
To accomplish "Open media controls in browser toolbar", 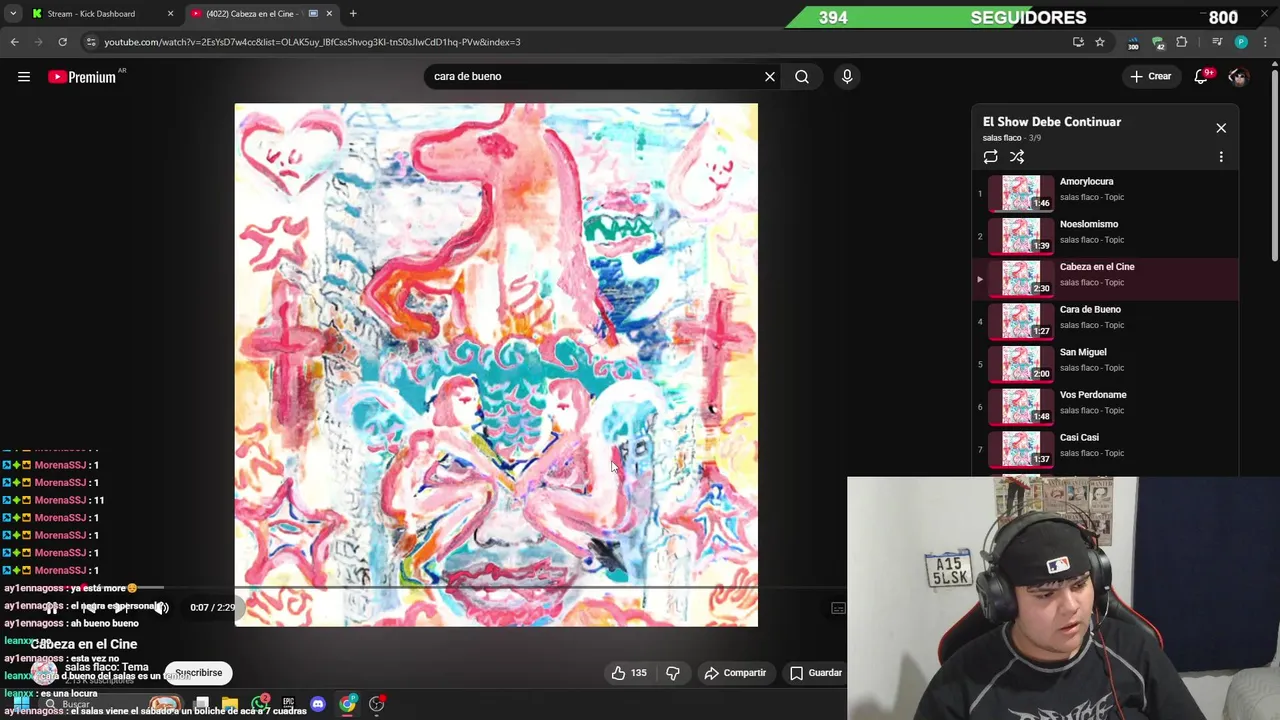I will click(1217, 42).
